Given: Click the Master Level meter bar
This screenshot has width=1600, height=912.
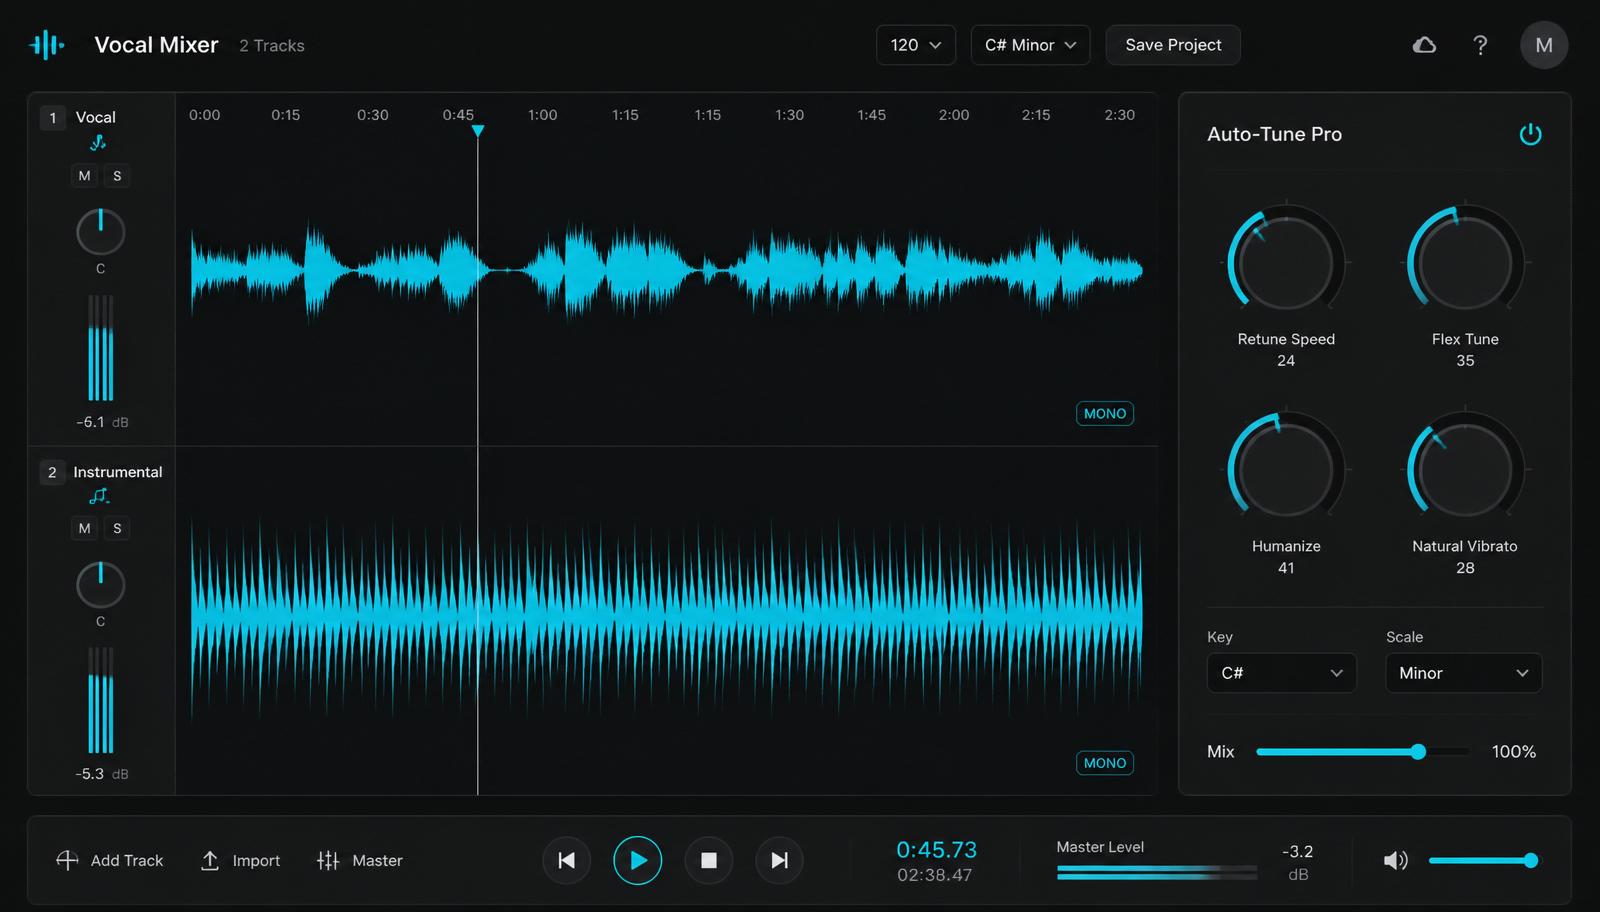Looking at the screenshot, I should click(1156, 873).
